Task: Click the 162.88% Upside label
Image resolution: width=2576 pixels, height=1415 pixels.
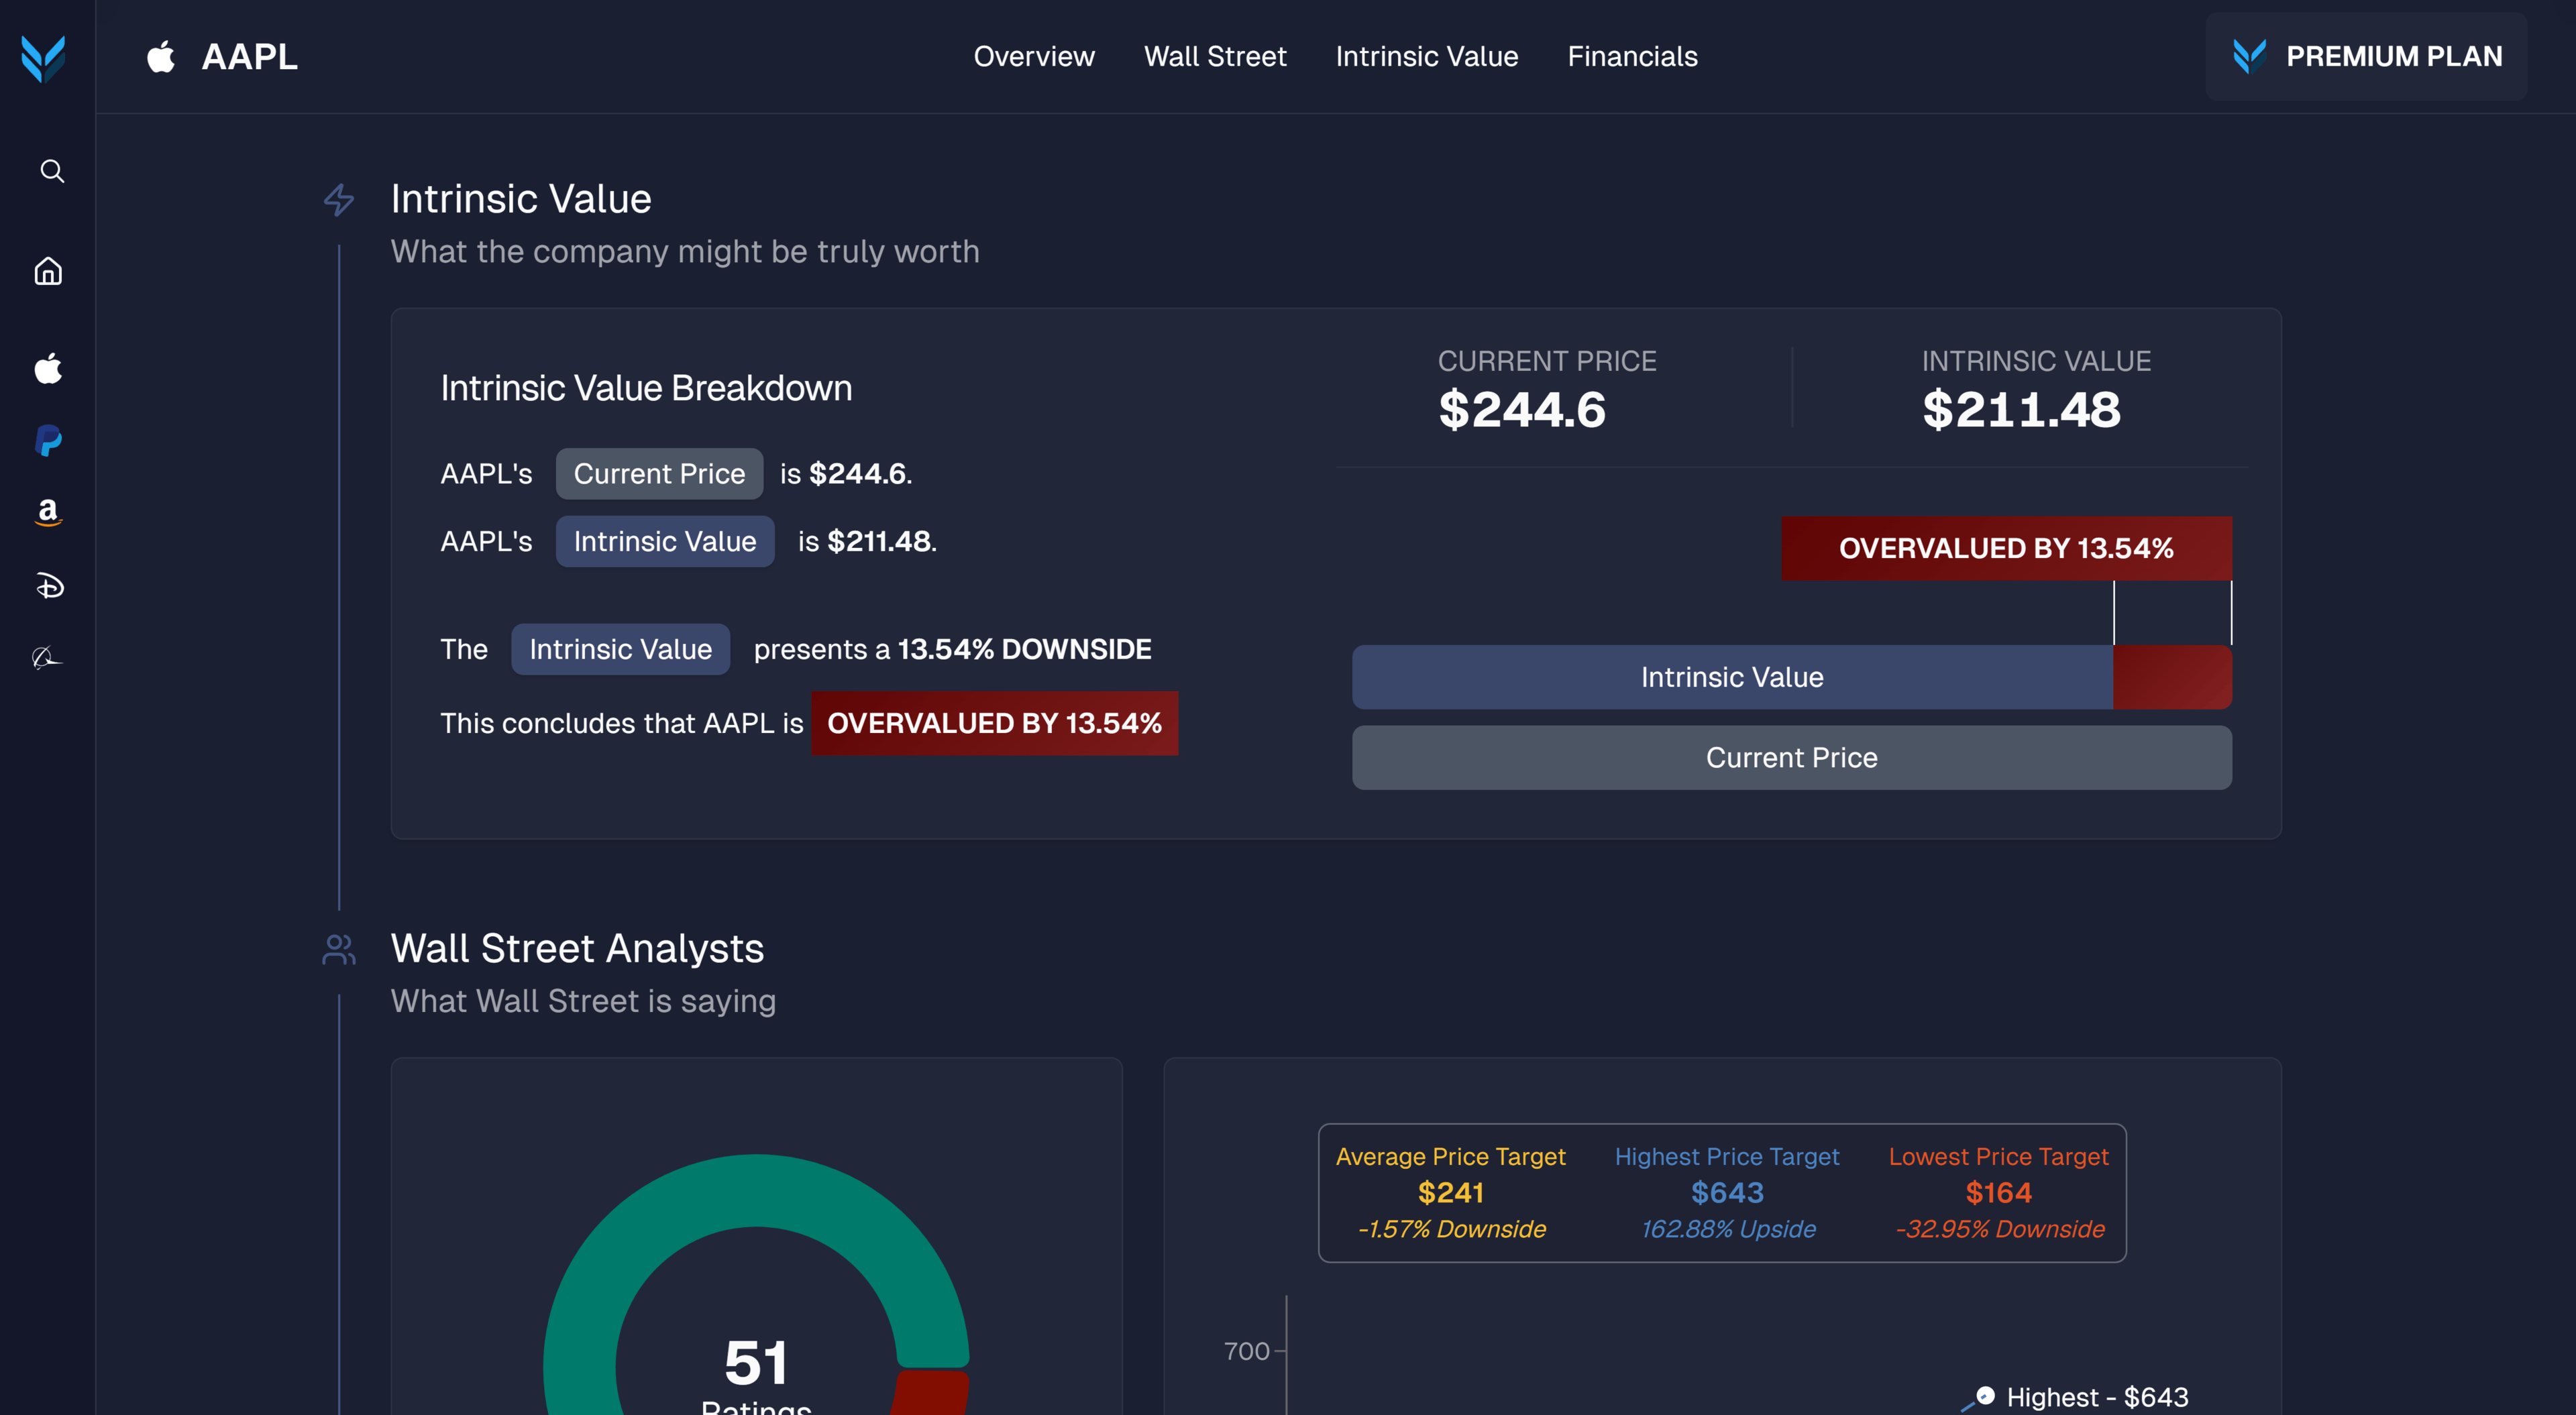Action: (x=1728, y=1229)
